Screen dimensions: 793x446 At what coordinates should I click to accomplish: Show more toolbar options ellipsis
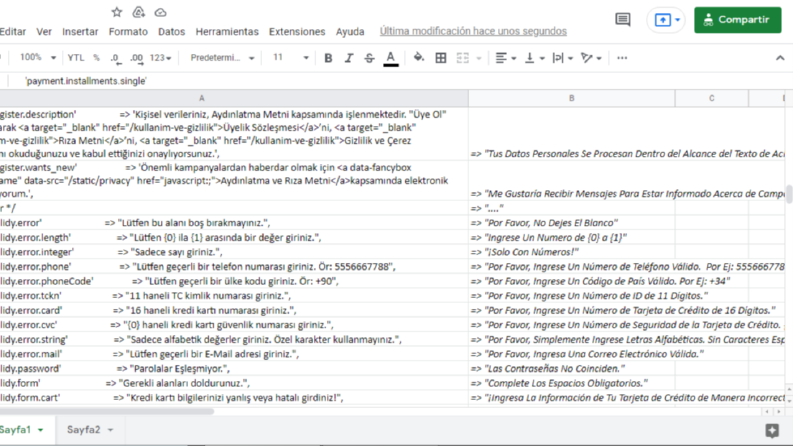click(x=622, y=58)
